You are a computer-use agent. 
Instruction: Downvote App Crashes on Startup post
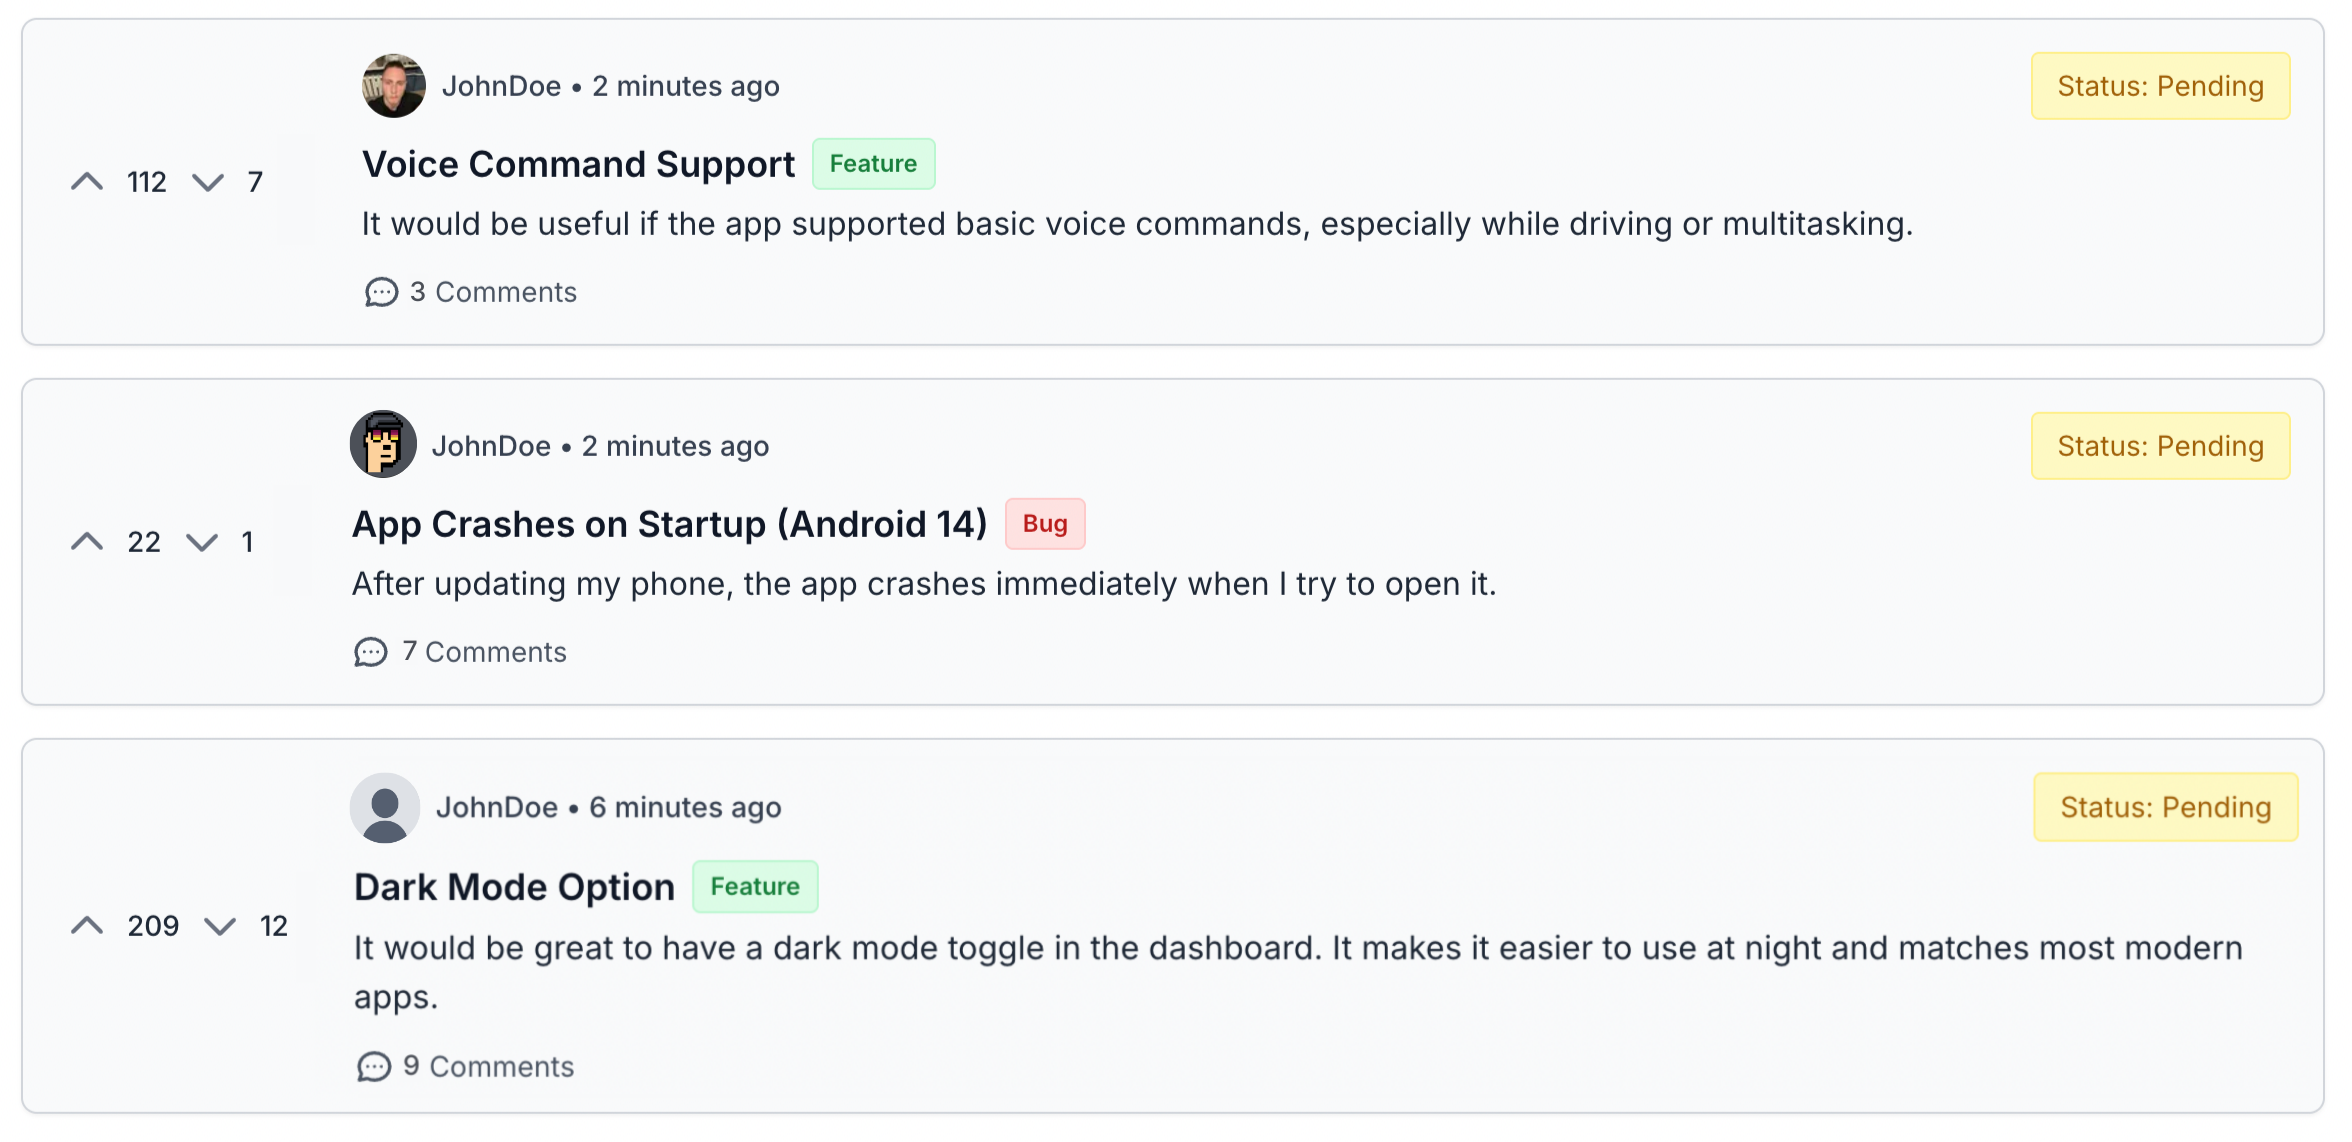(202, 542)
